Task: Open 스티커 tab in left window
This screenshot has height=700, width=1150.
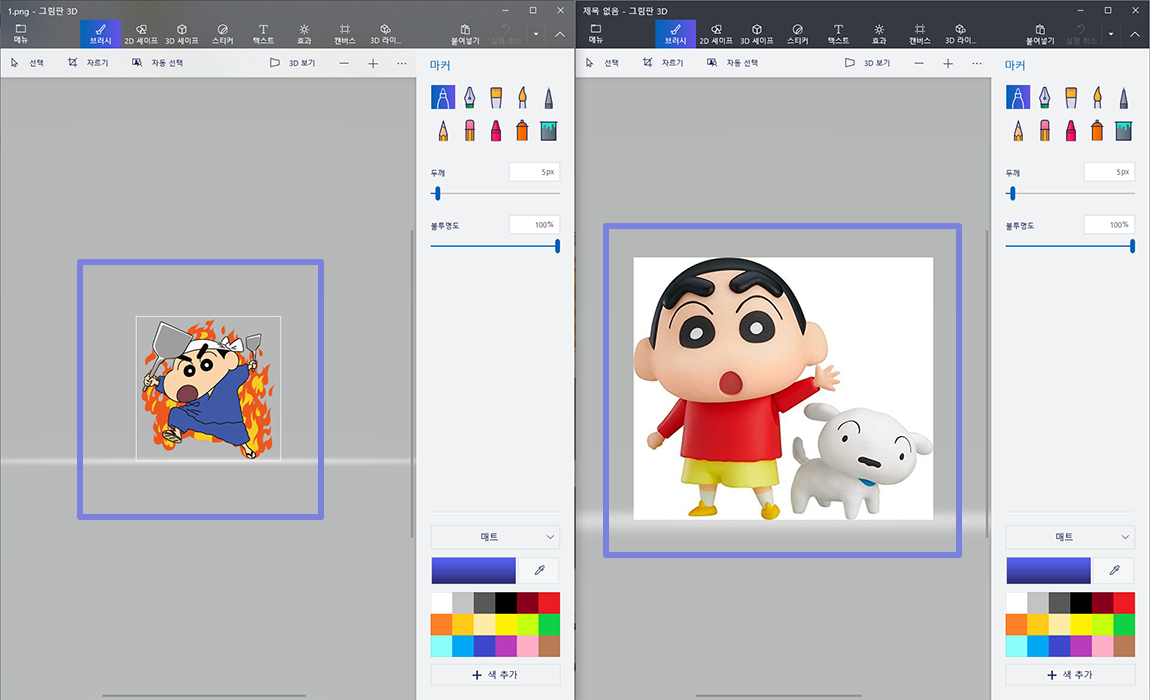Action: pyautogui.click(x=222, y=34)
